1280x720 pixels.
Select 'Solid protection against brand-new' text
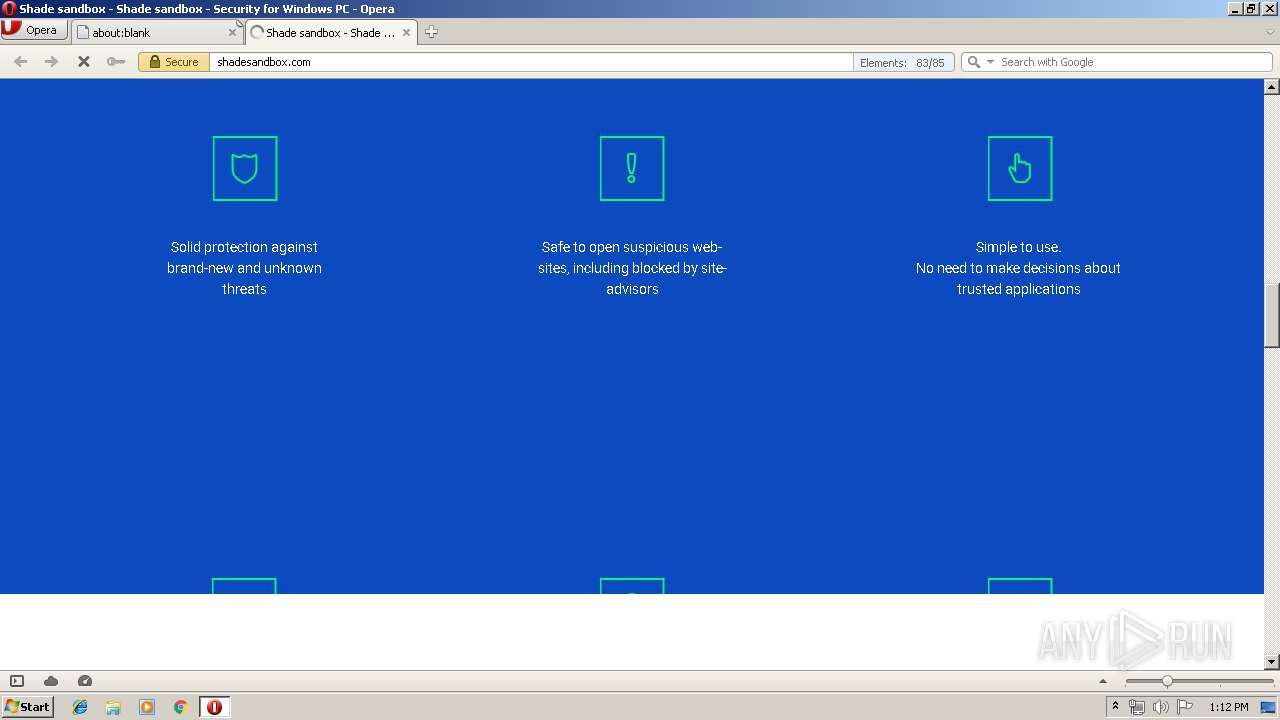[x=244, y=257]
